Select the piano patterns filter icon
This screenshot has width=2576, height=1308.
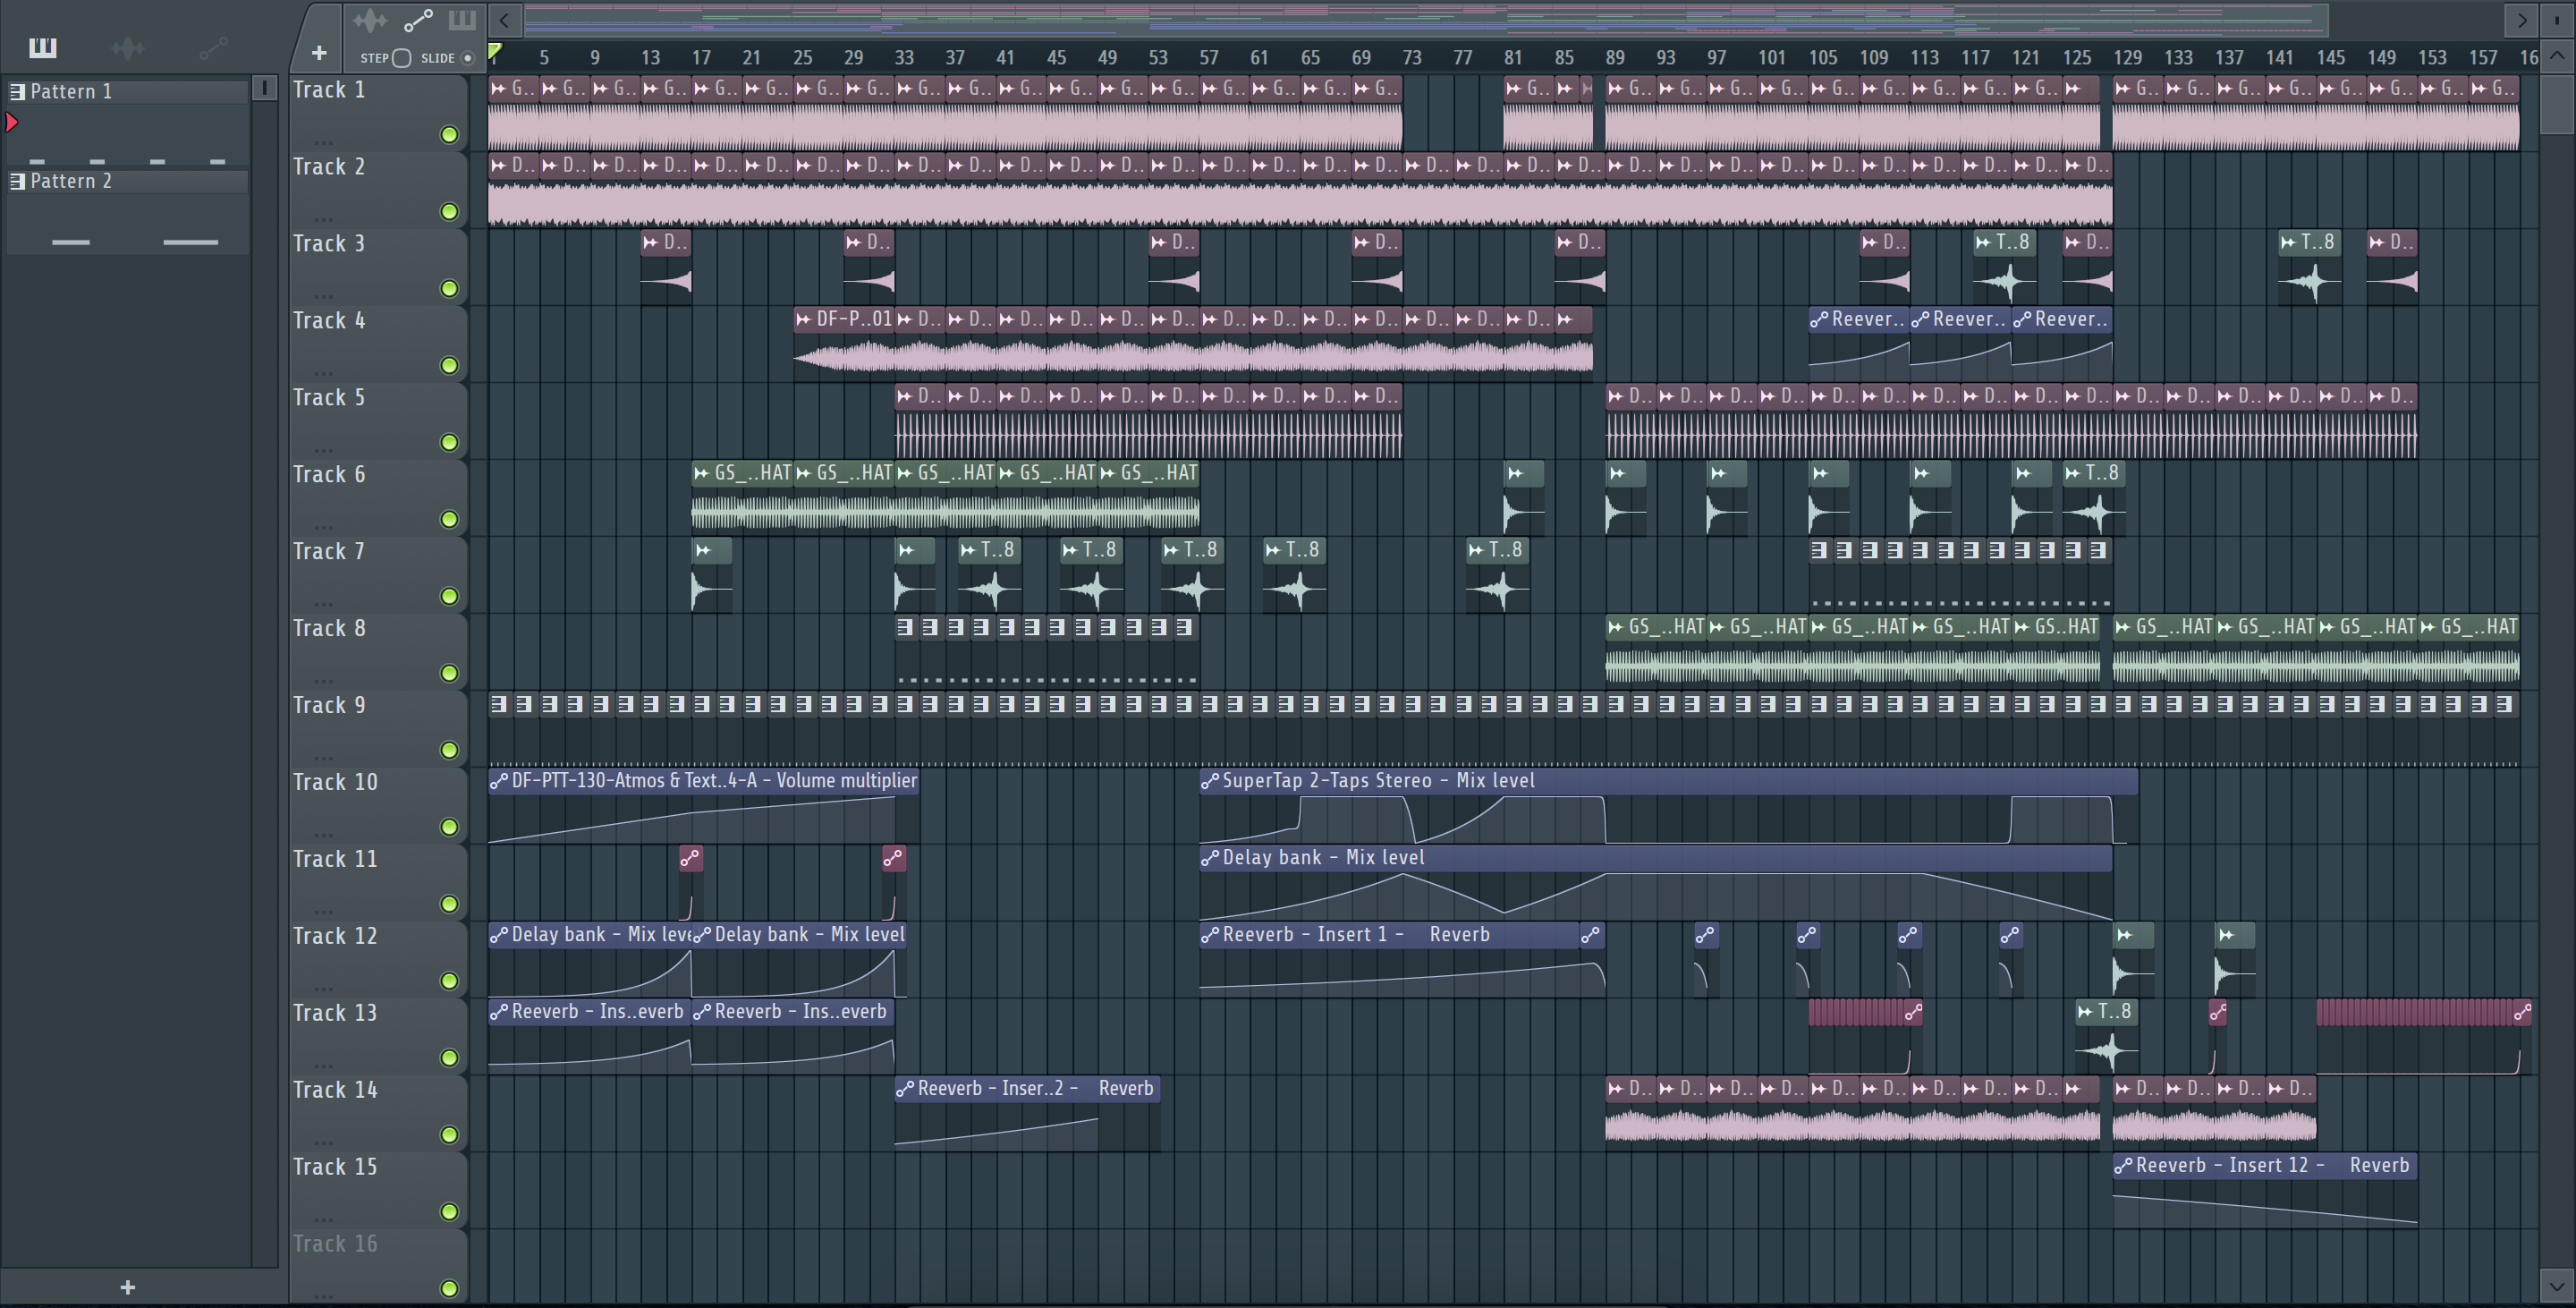pos(42,47)
